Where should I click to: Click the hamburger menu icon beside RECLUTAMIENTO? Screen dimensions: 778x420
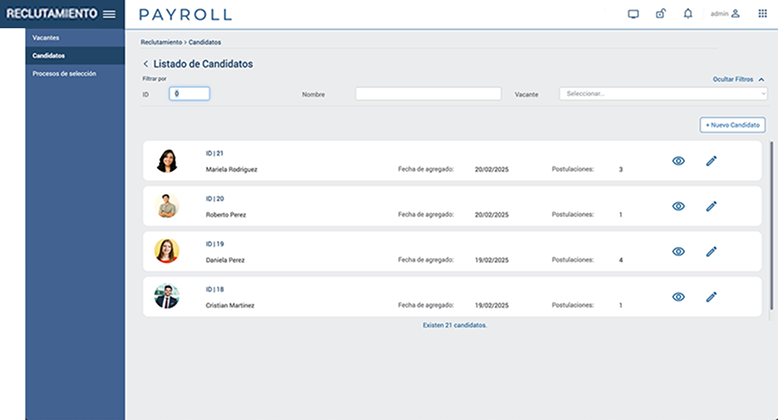pyautogui.click(x=109, y=14)
